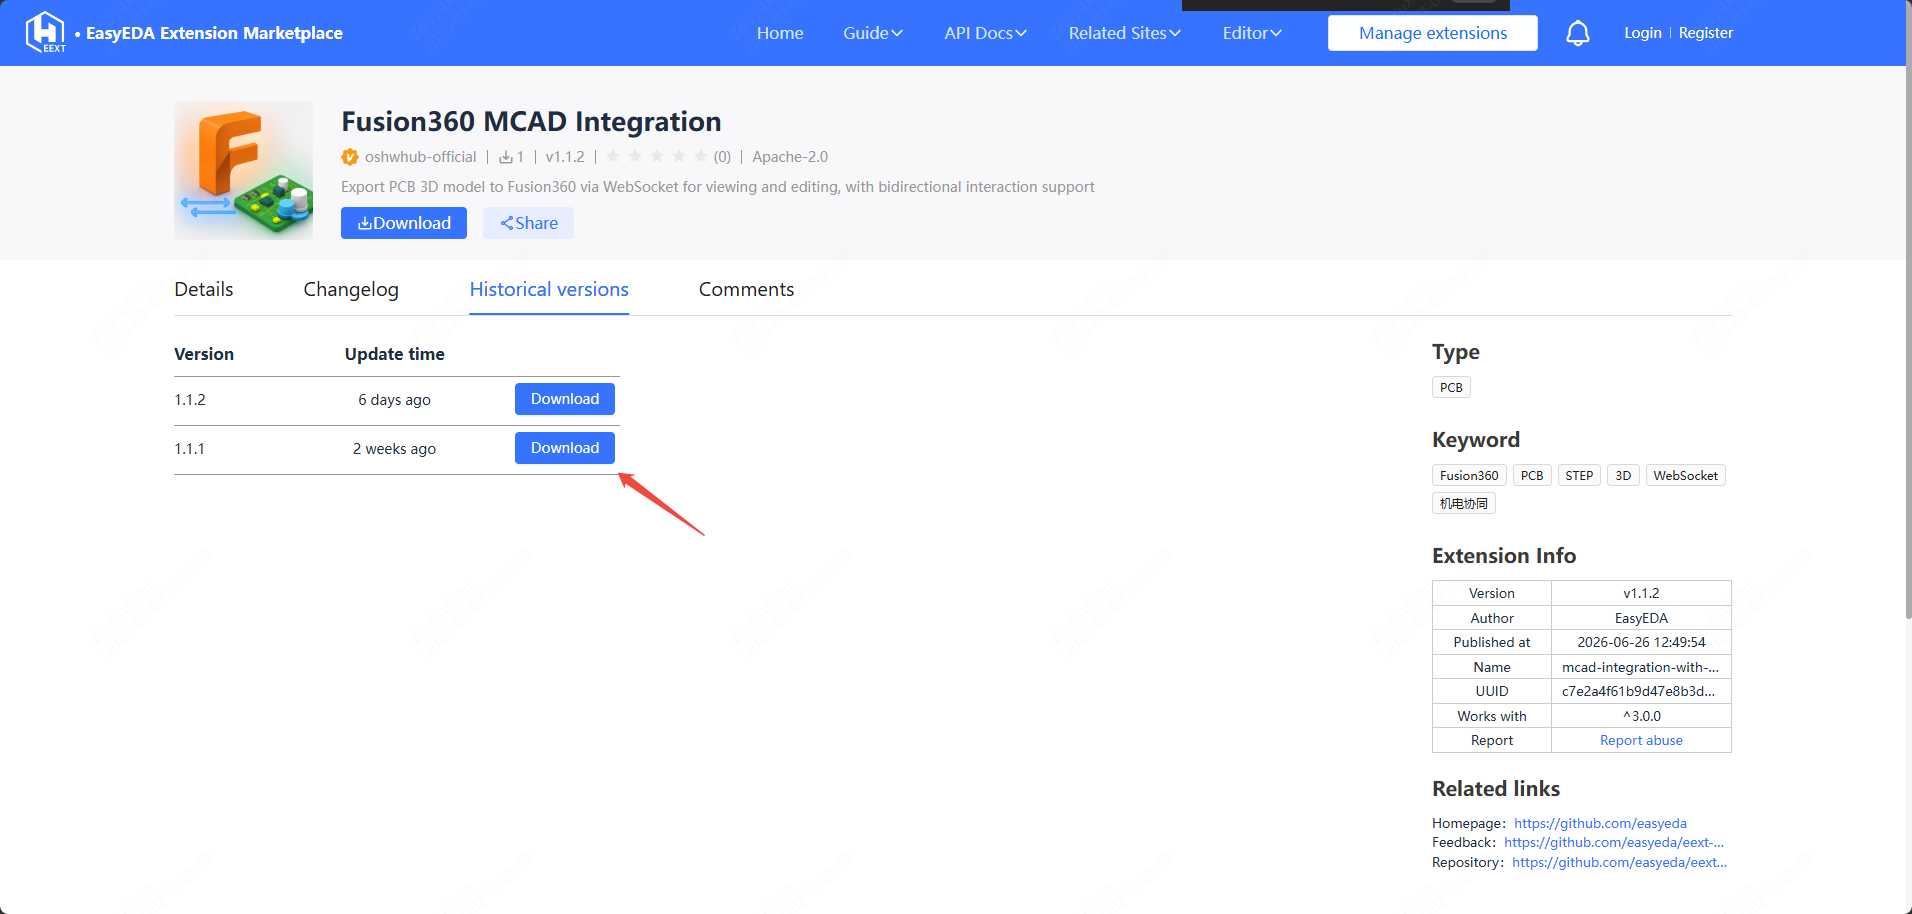Expand the Guide dropdown menu
The width and height of the screenshot is (1912, 914).
[x=873, y=33]
